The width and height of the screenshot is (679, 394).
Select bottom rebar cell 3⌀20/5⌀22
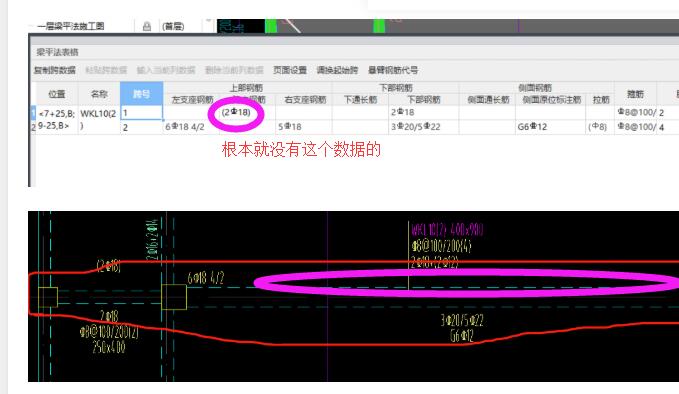point(424,127)
